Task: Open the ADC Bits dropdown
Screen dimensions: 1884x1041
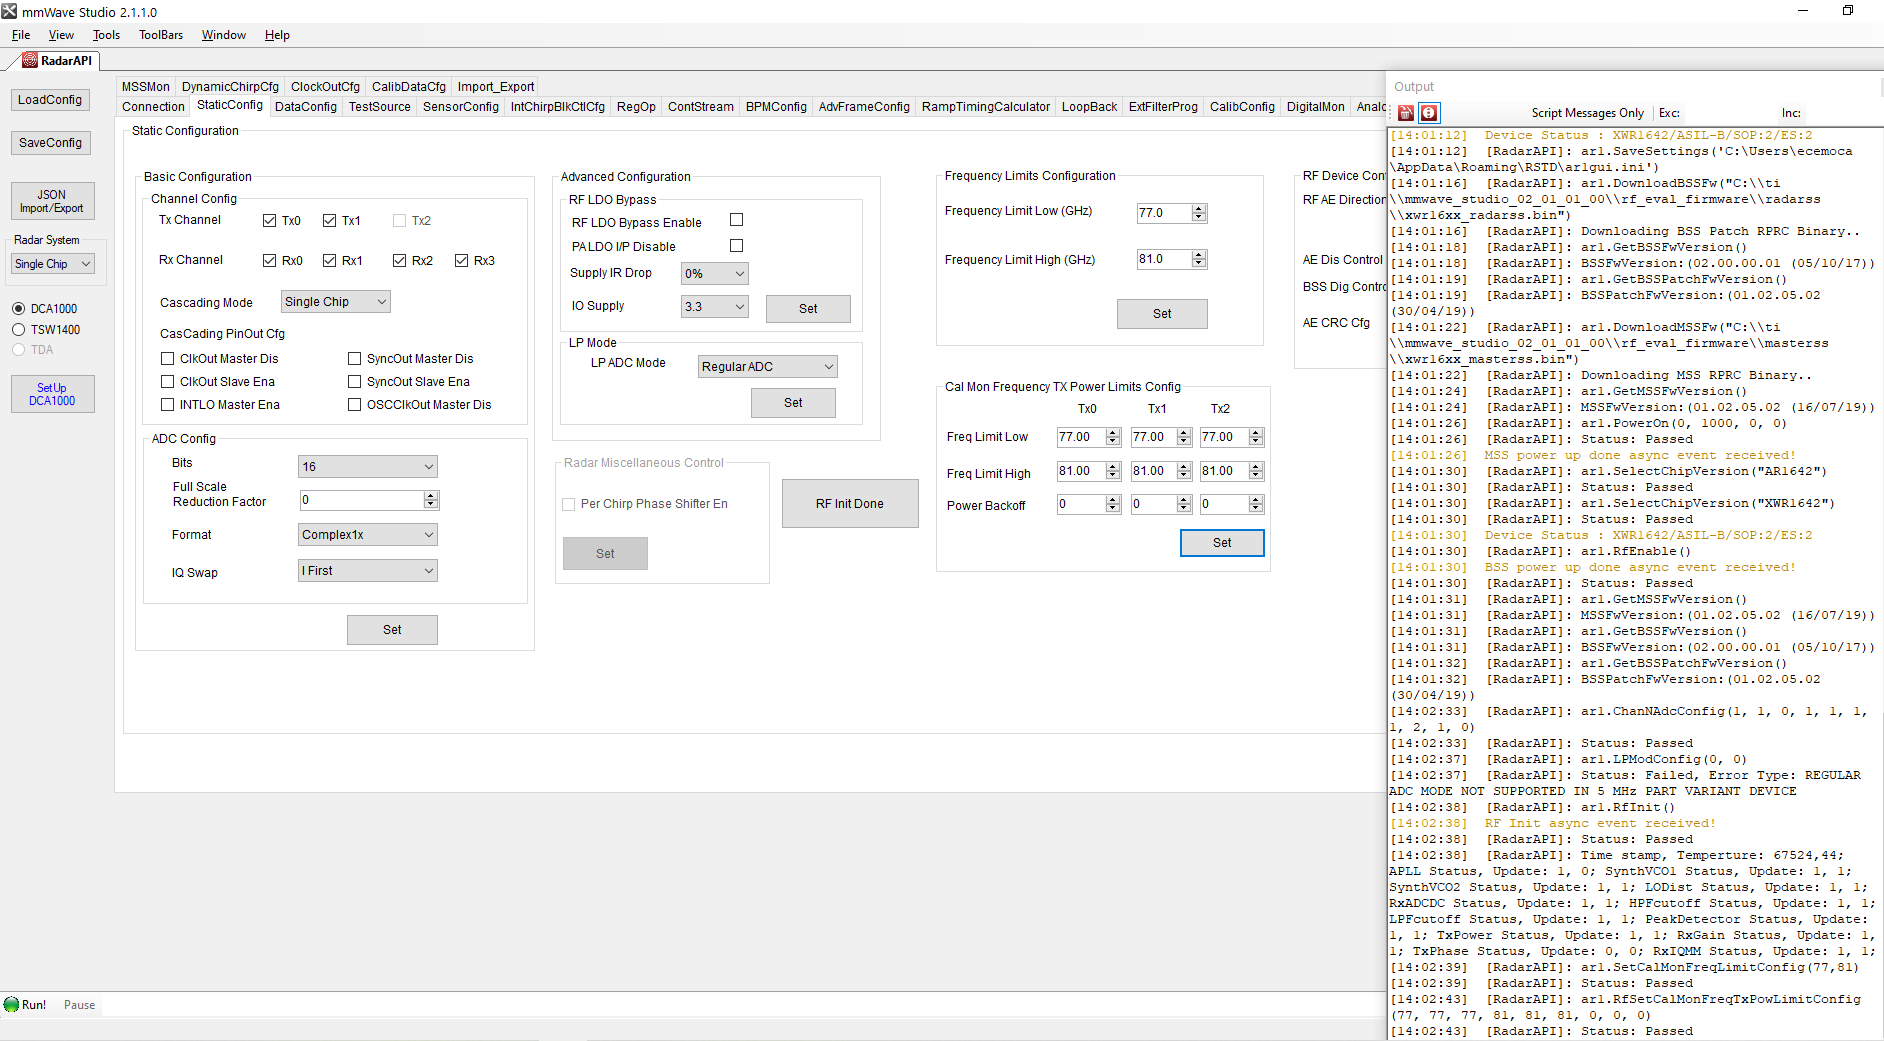Action: tap(367, 466)
